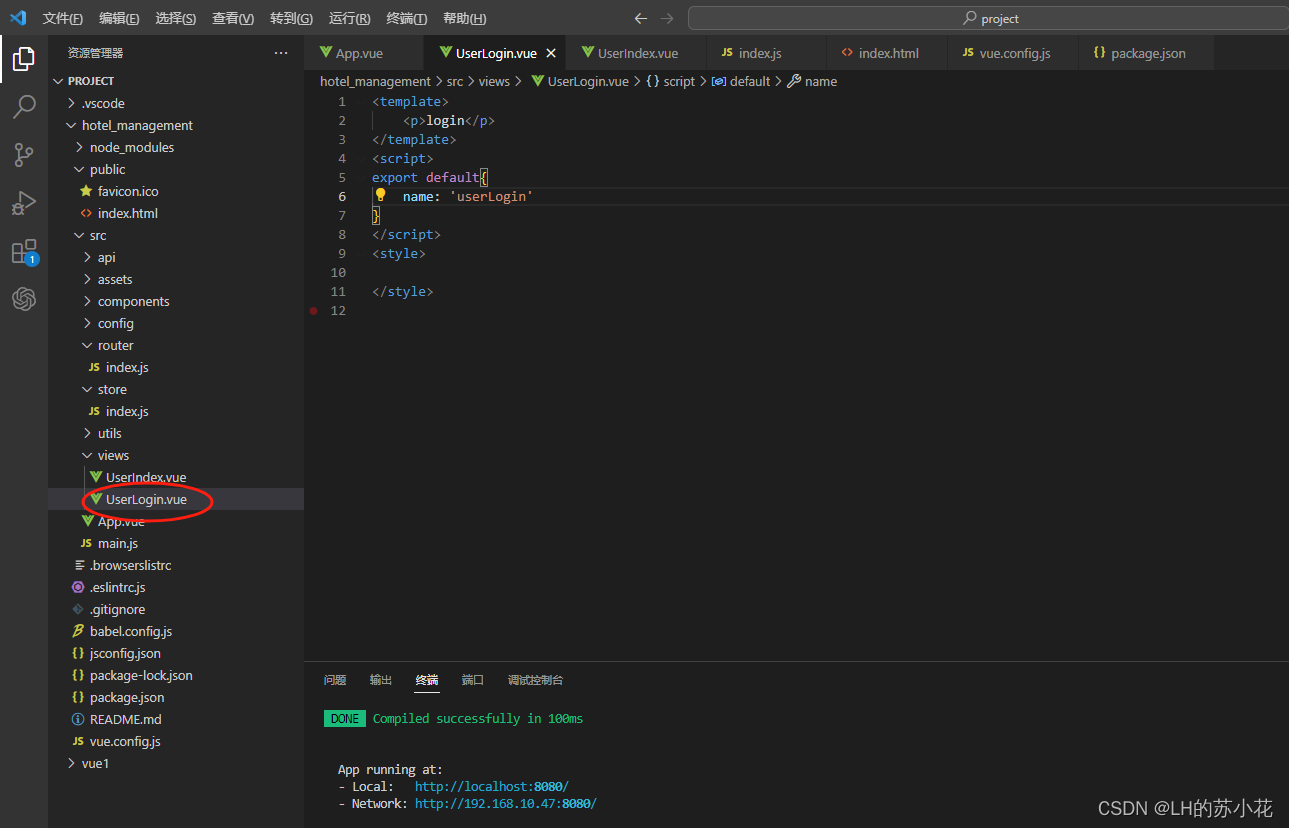Open index.js under router folder

click(x=176, y=367)
